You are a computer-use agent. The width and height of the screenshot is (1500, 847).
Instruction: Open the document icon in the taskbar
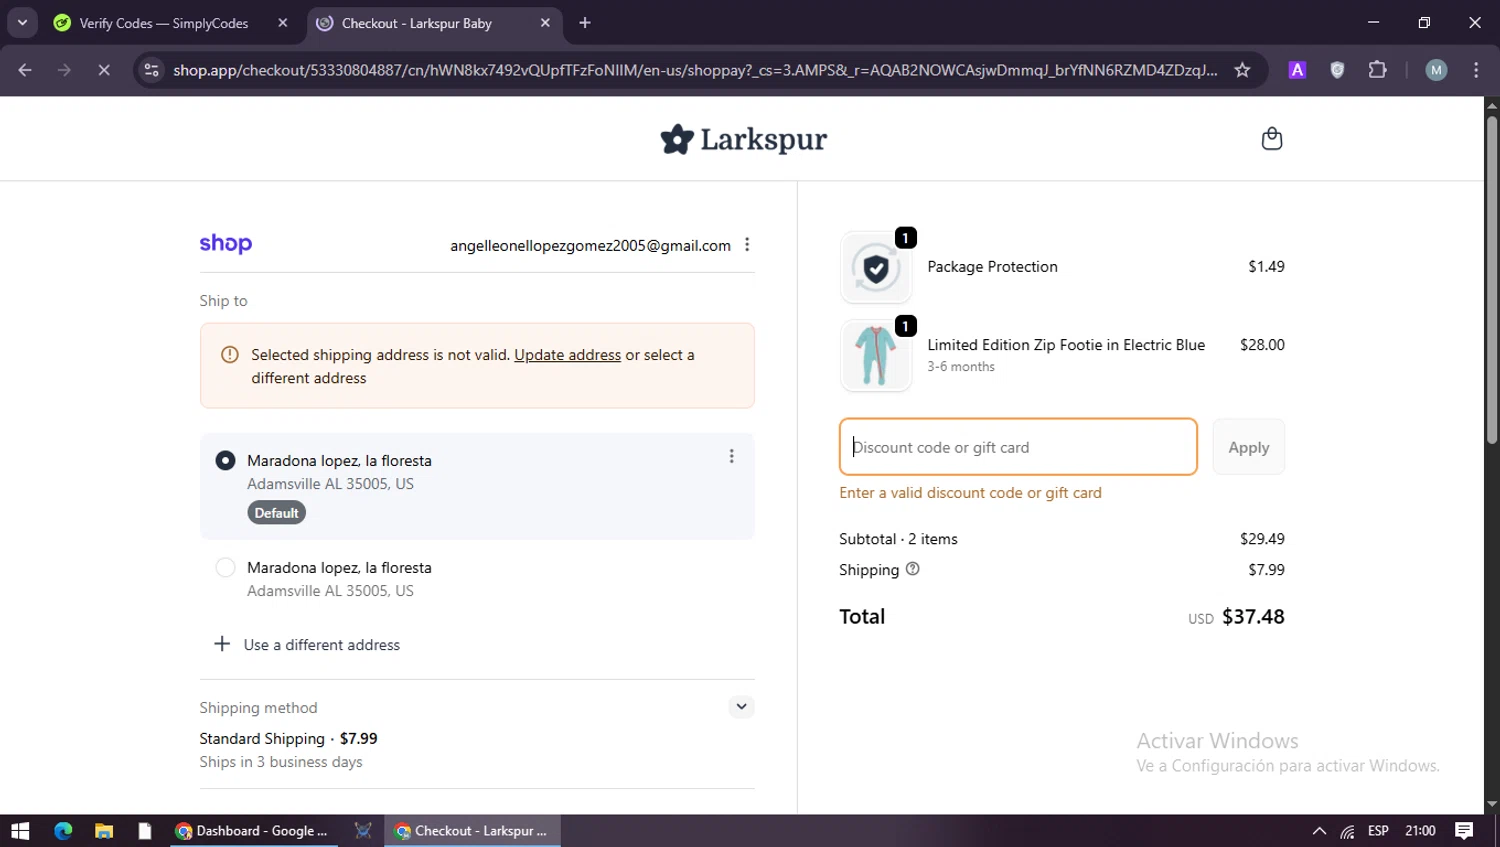145,831
